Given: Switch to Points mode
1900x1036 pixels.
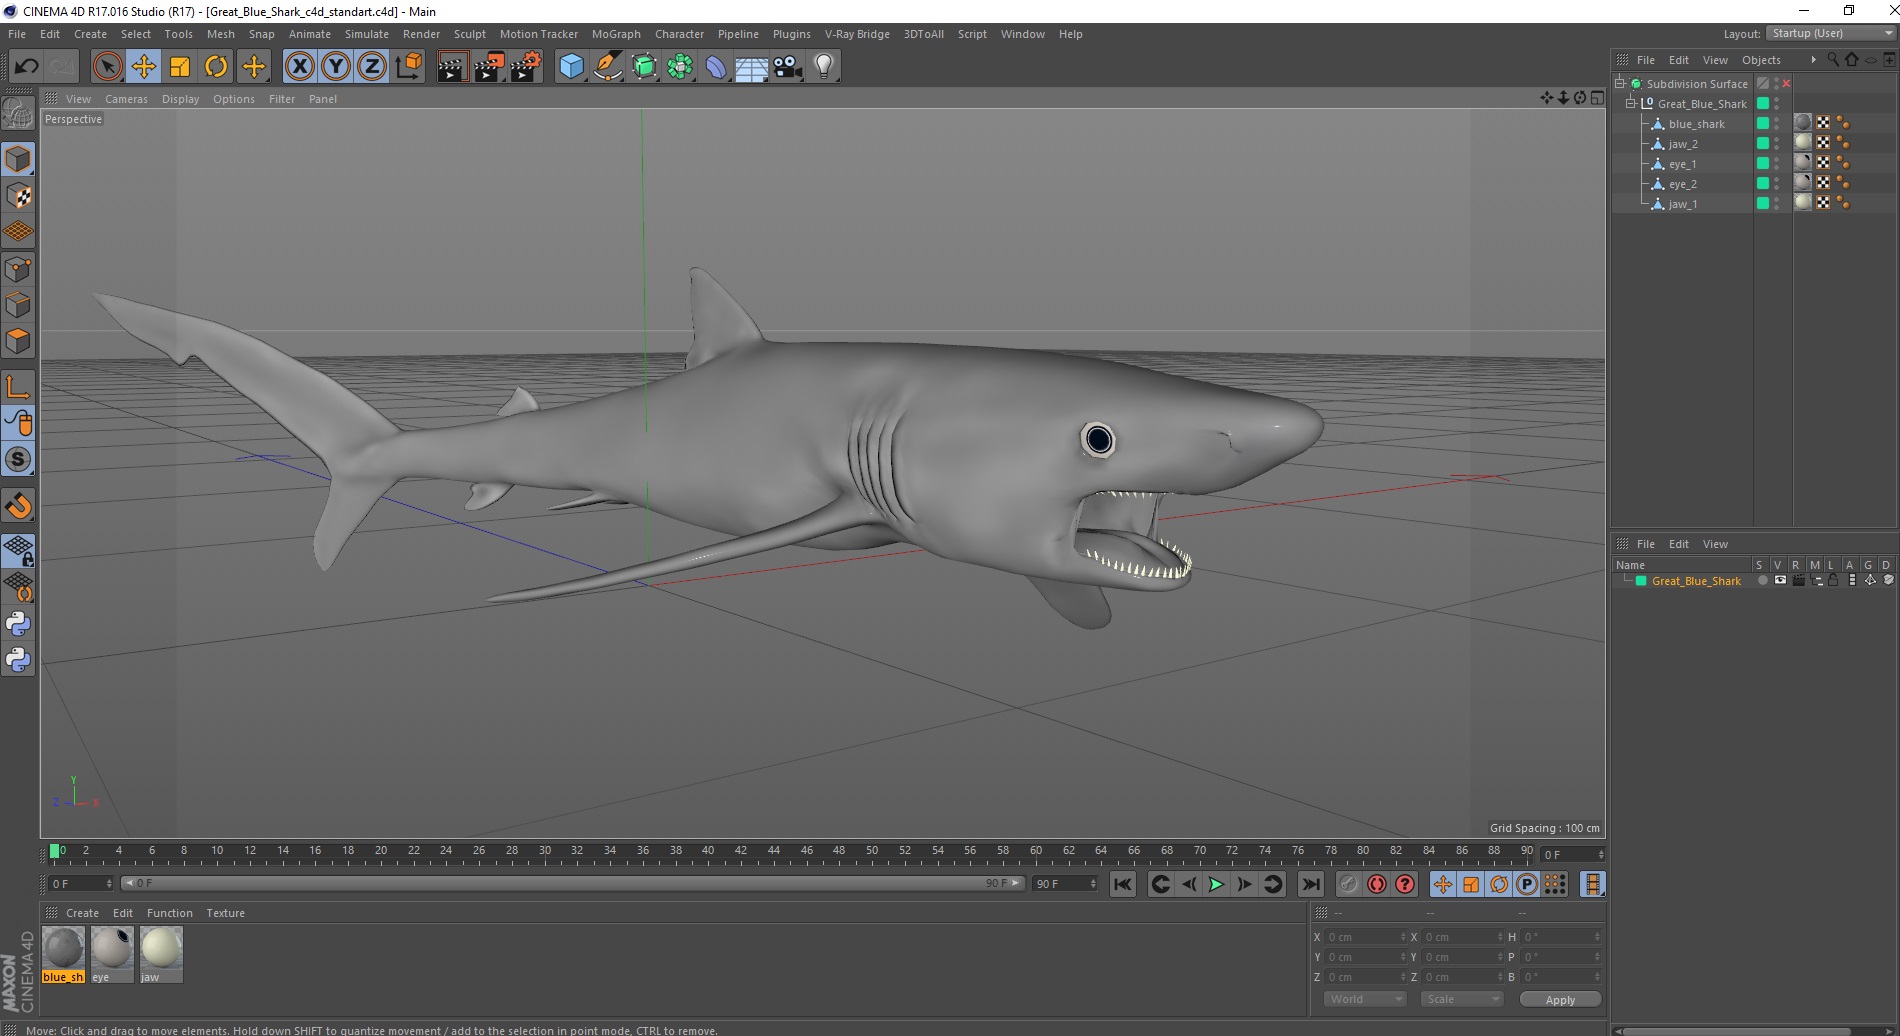Looking at the screenshot, I should click(x=18, y=269).
